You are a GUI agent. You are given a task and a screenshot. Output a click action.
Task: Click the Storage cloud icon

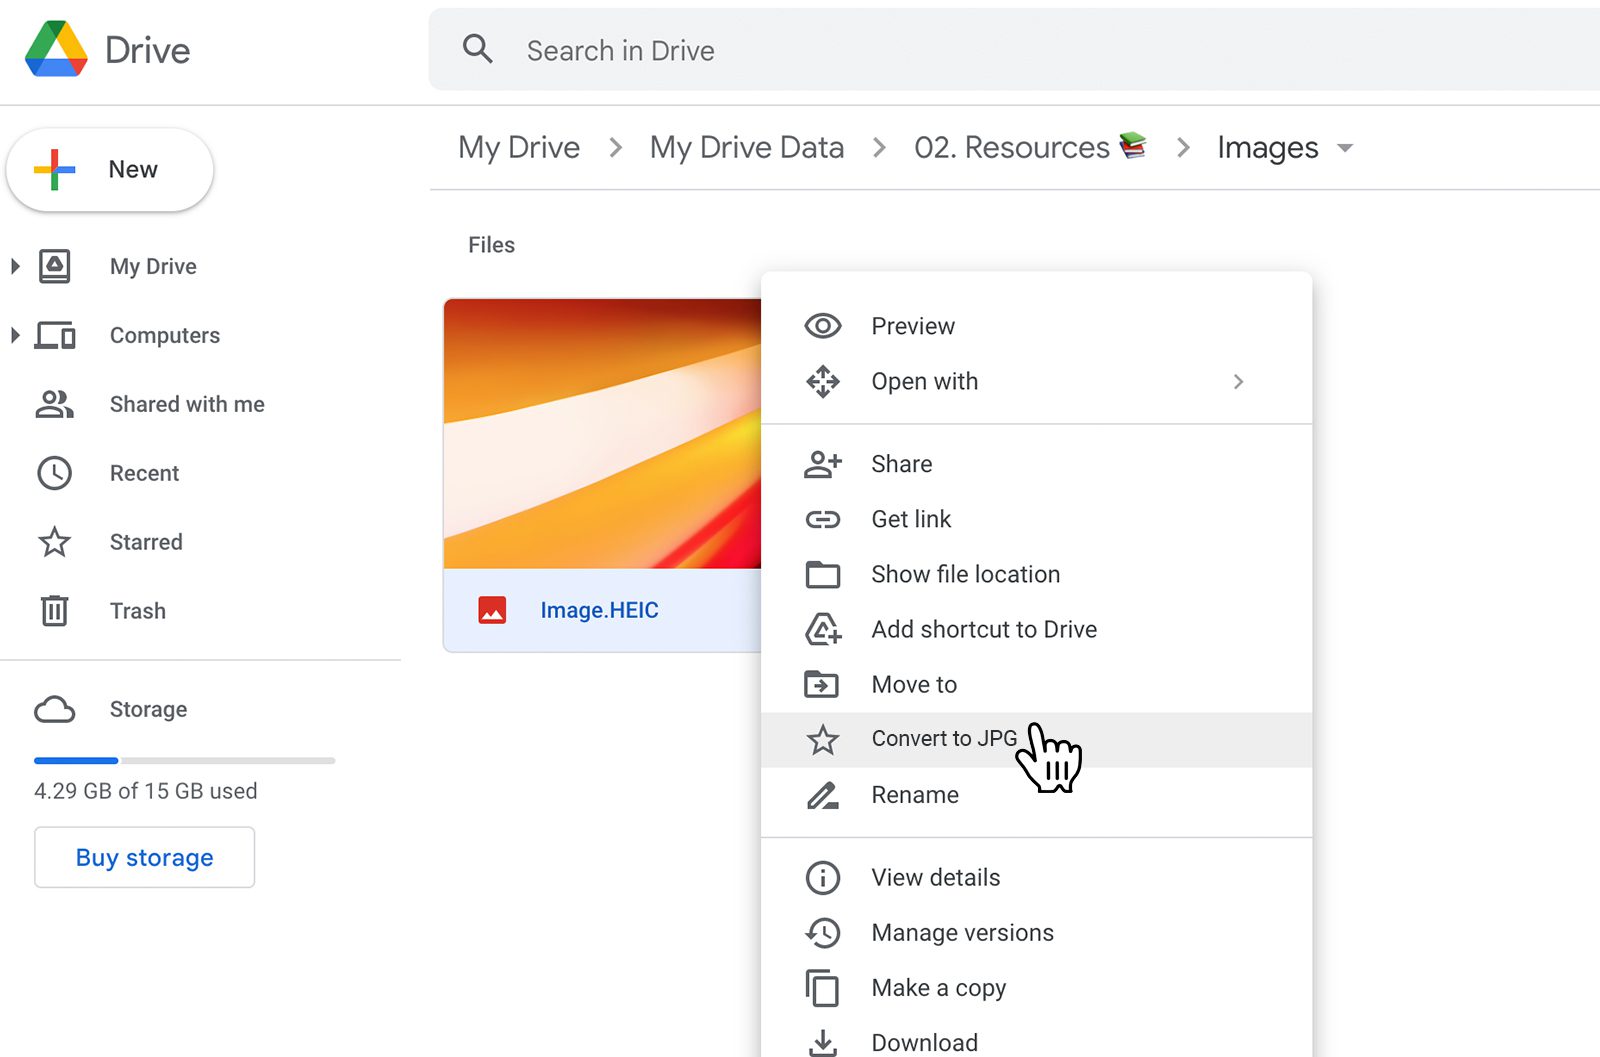55,709
